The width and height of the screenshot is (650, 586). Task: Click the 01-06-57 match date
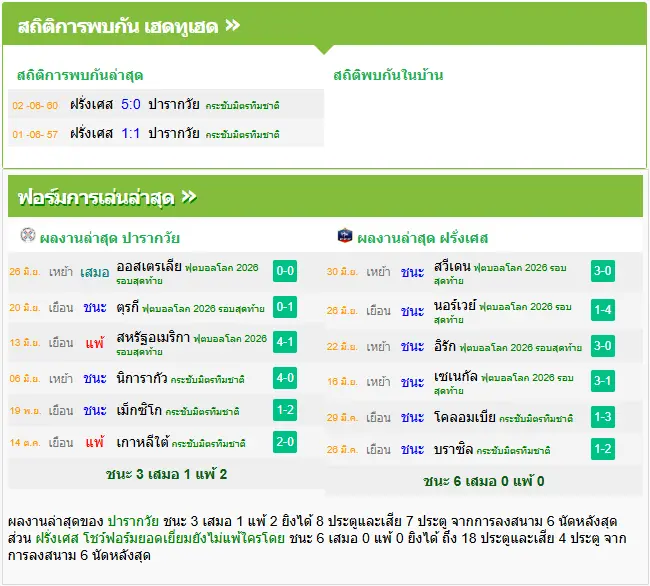click(x=35, y=134)
